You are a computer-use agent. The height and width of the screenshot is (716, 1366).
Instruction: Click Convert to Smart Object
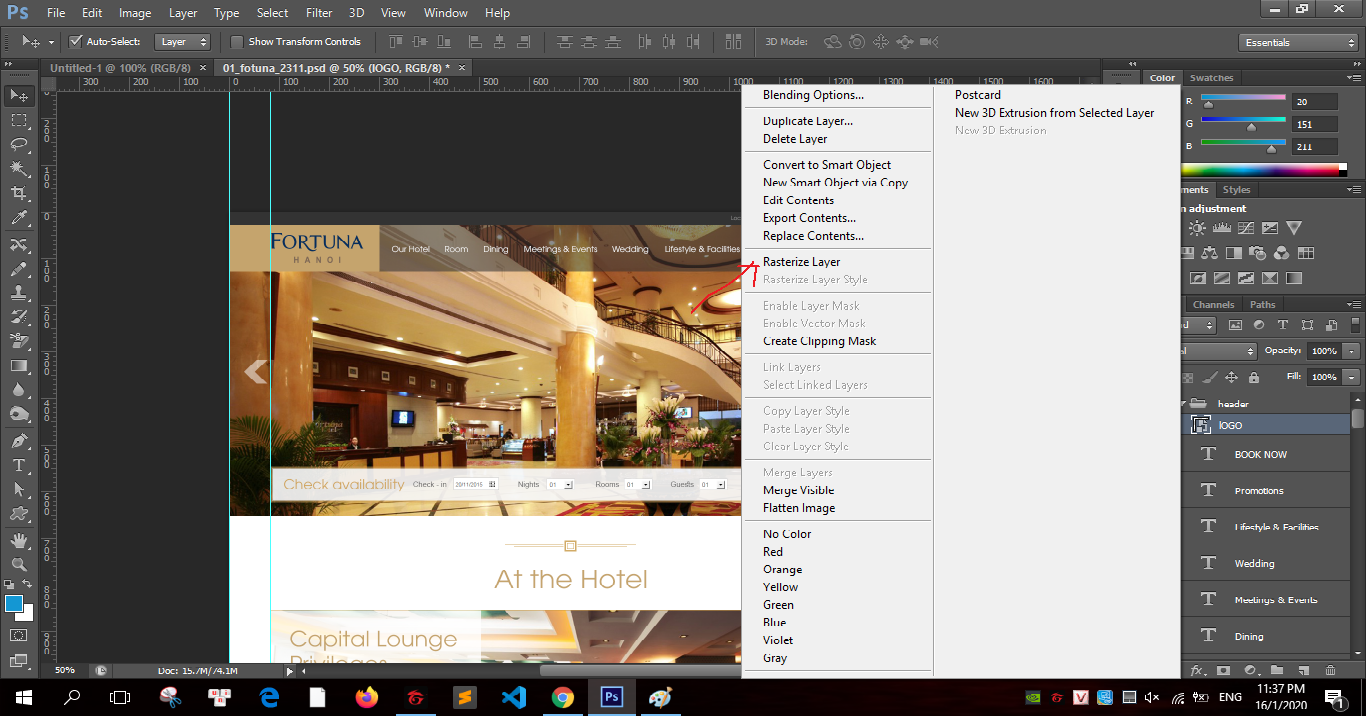click(826, 165)
